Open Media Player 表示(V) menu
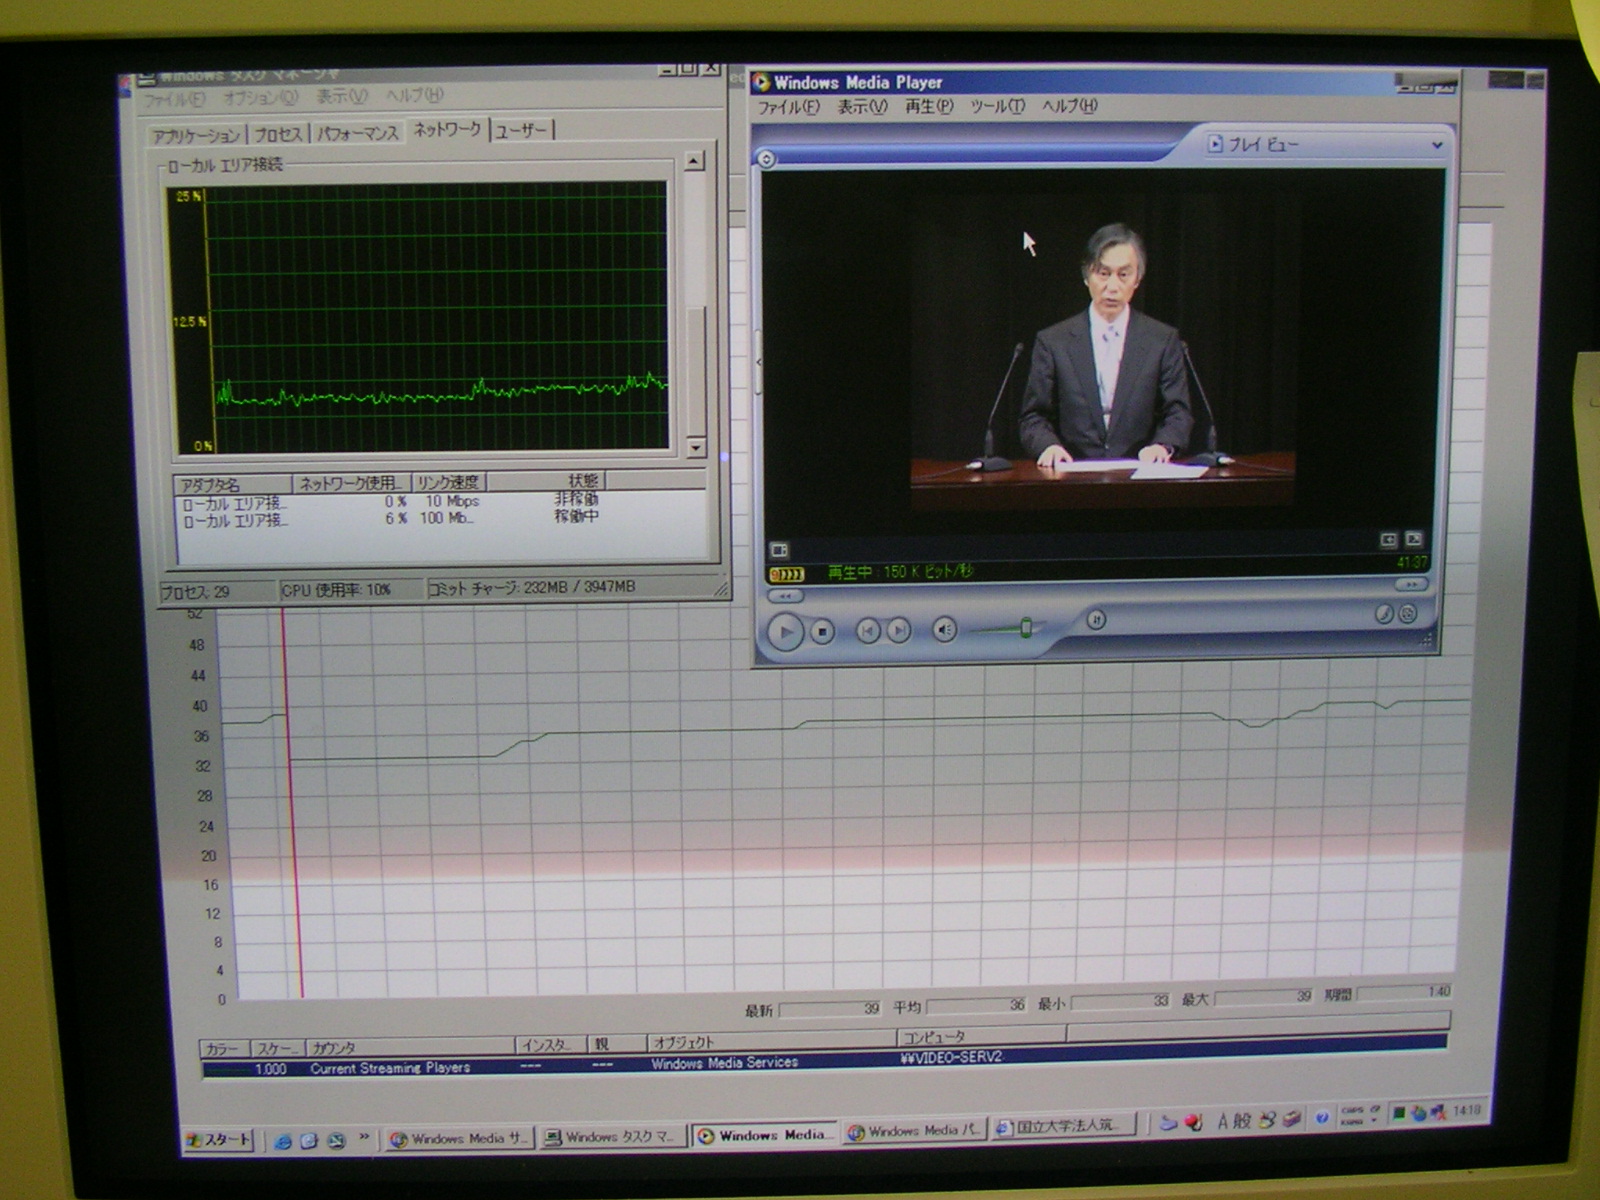This screenshot has width=1600, height=1200. coord(862,106)
